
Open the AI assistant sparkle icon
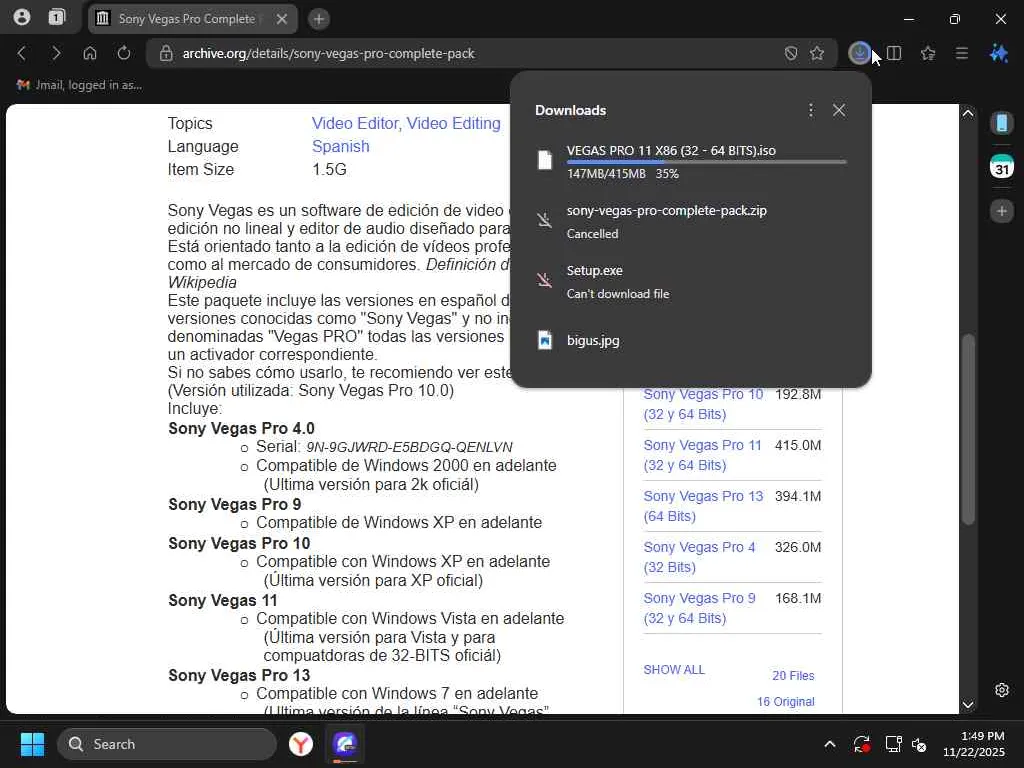[x=999, y=53]
